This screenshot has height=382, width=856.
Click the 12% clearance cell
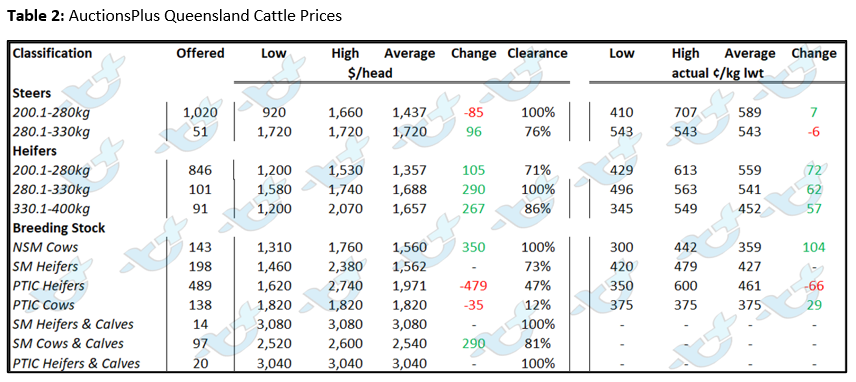click(537, 305)
